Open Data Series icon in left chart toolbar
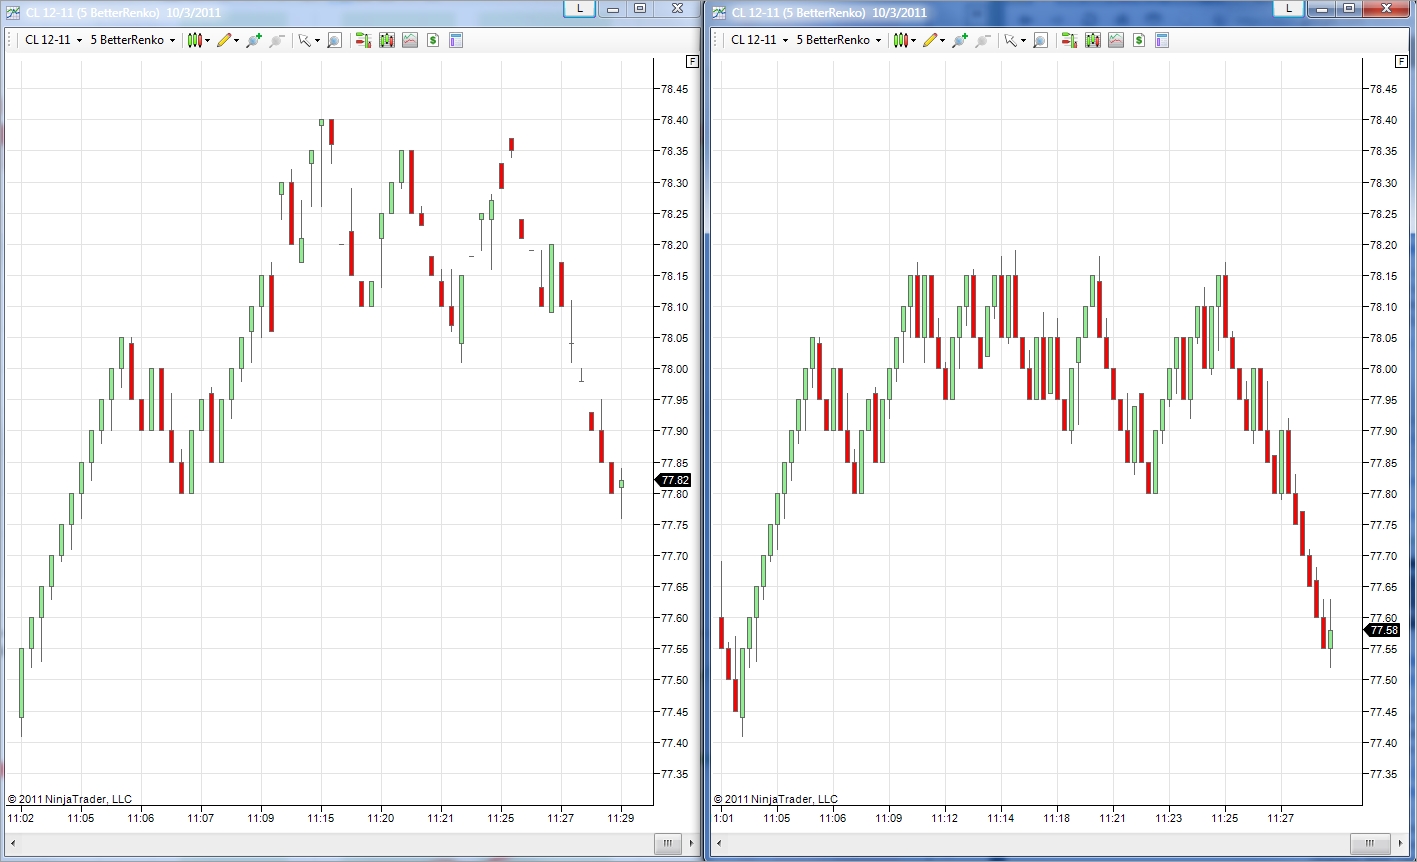This screenshot has height=862, width=1417. pyautogui.click(x=387, y=40)
